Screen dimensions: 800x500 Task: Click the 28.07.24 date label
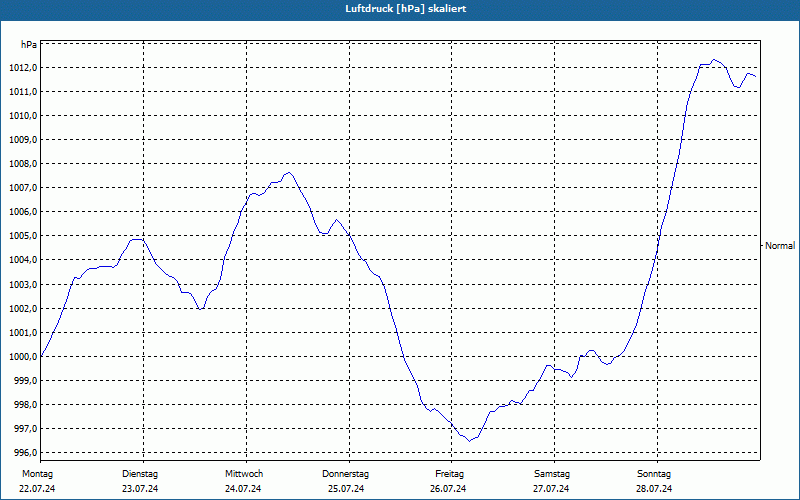pyautogui.click(x=654, y=489)
